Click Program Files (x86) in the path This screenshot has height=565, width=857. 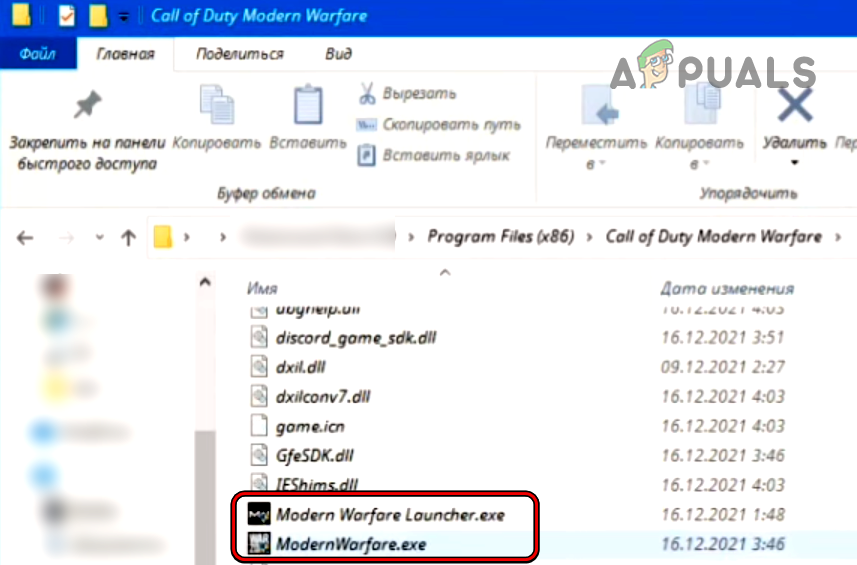tap(501, 237)
